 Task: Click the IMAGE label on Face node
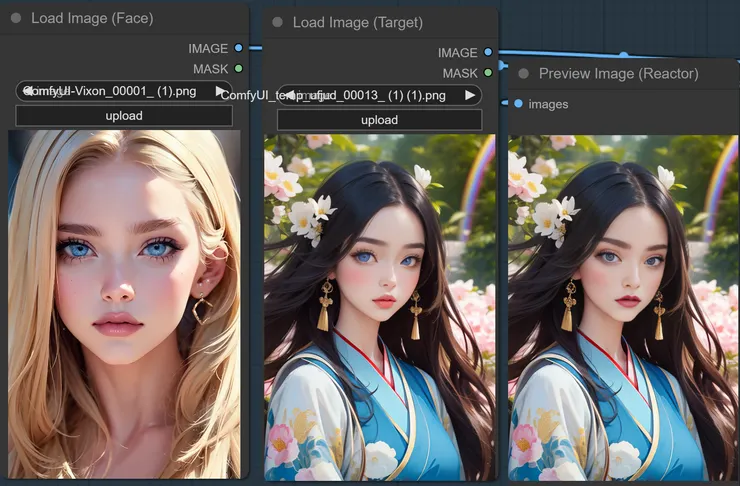(x=208, y=49)
